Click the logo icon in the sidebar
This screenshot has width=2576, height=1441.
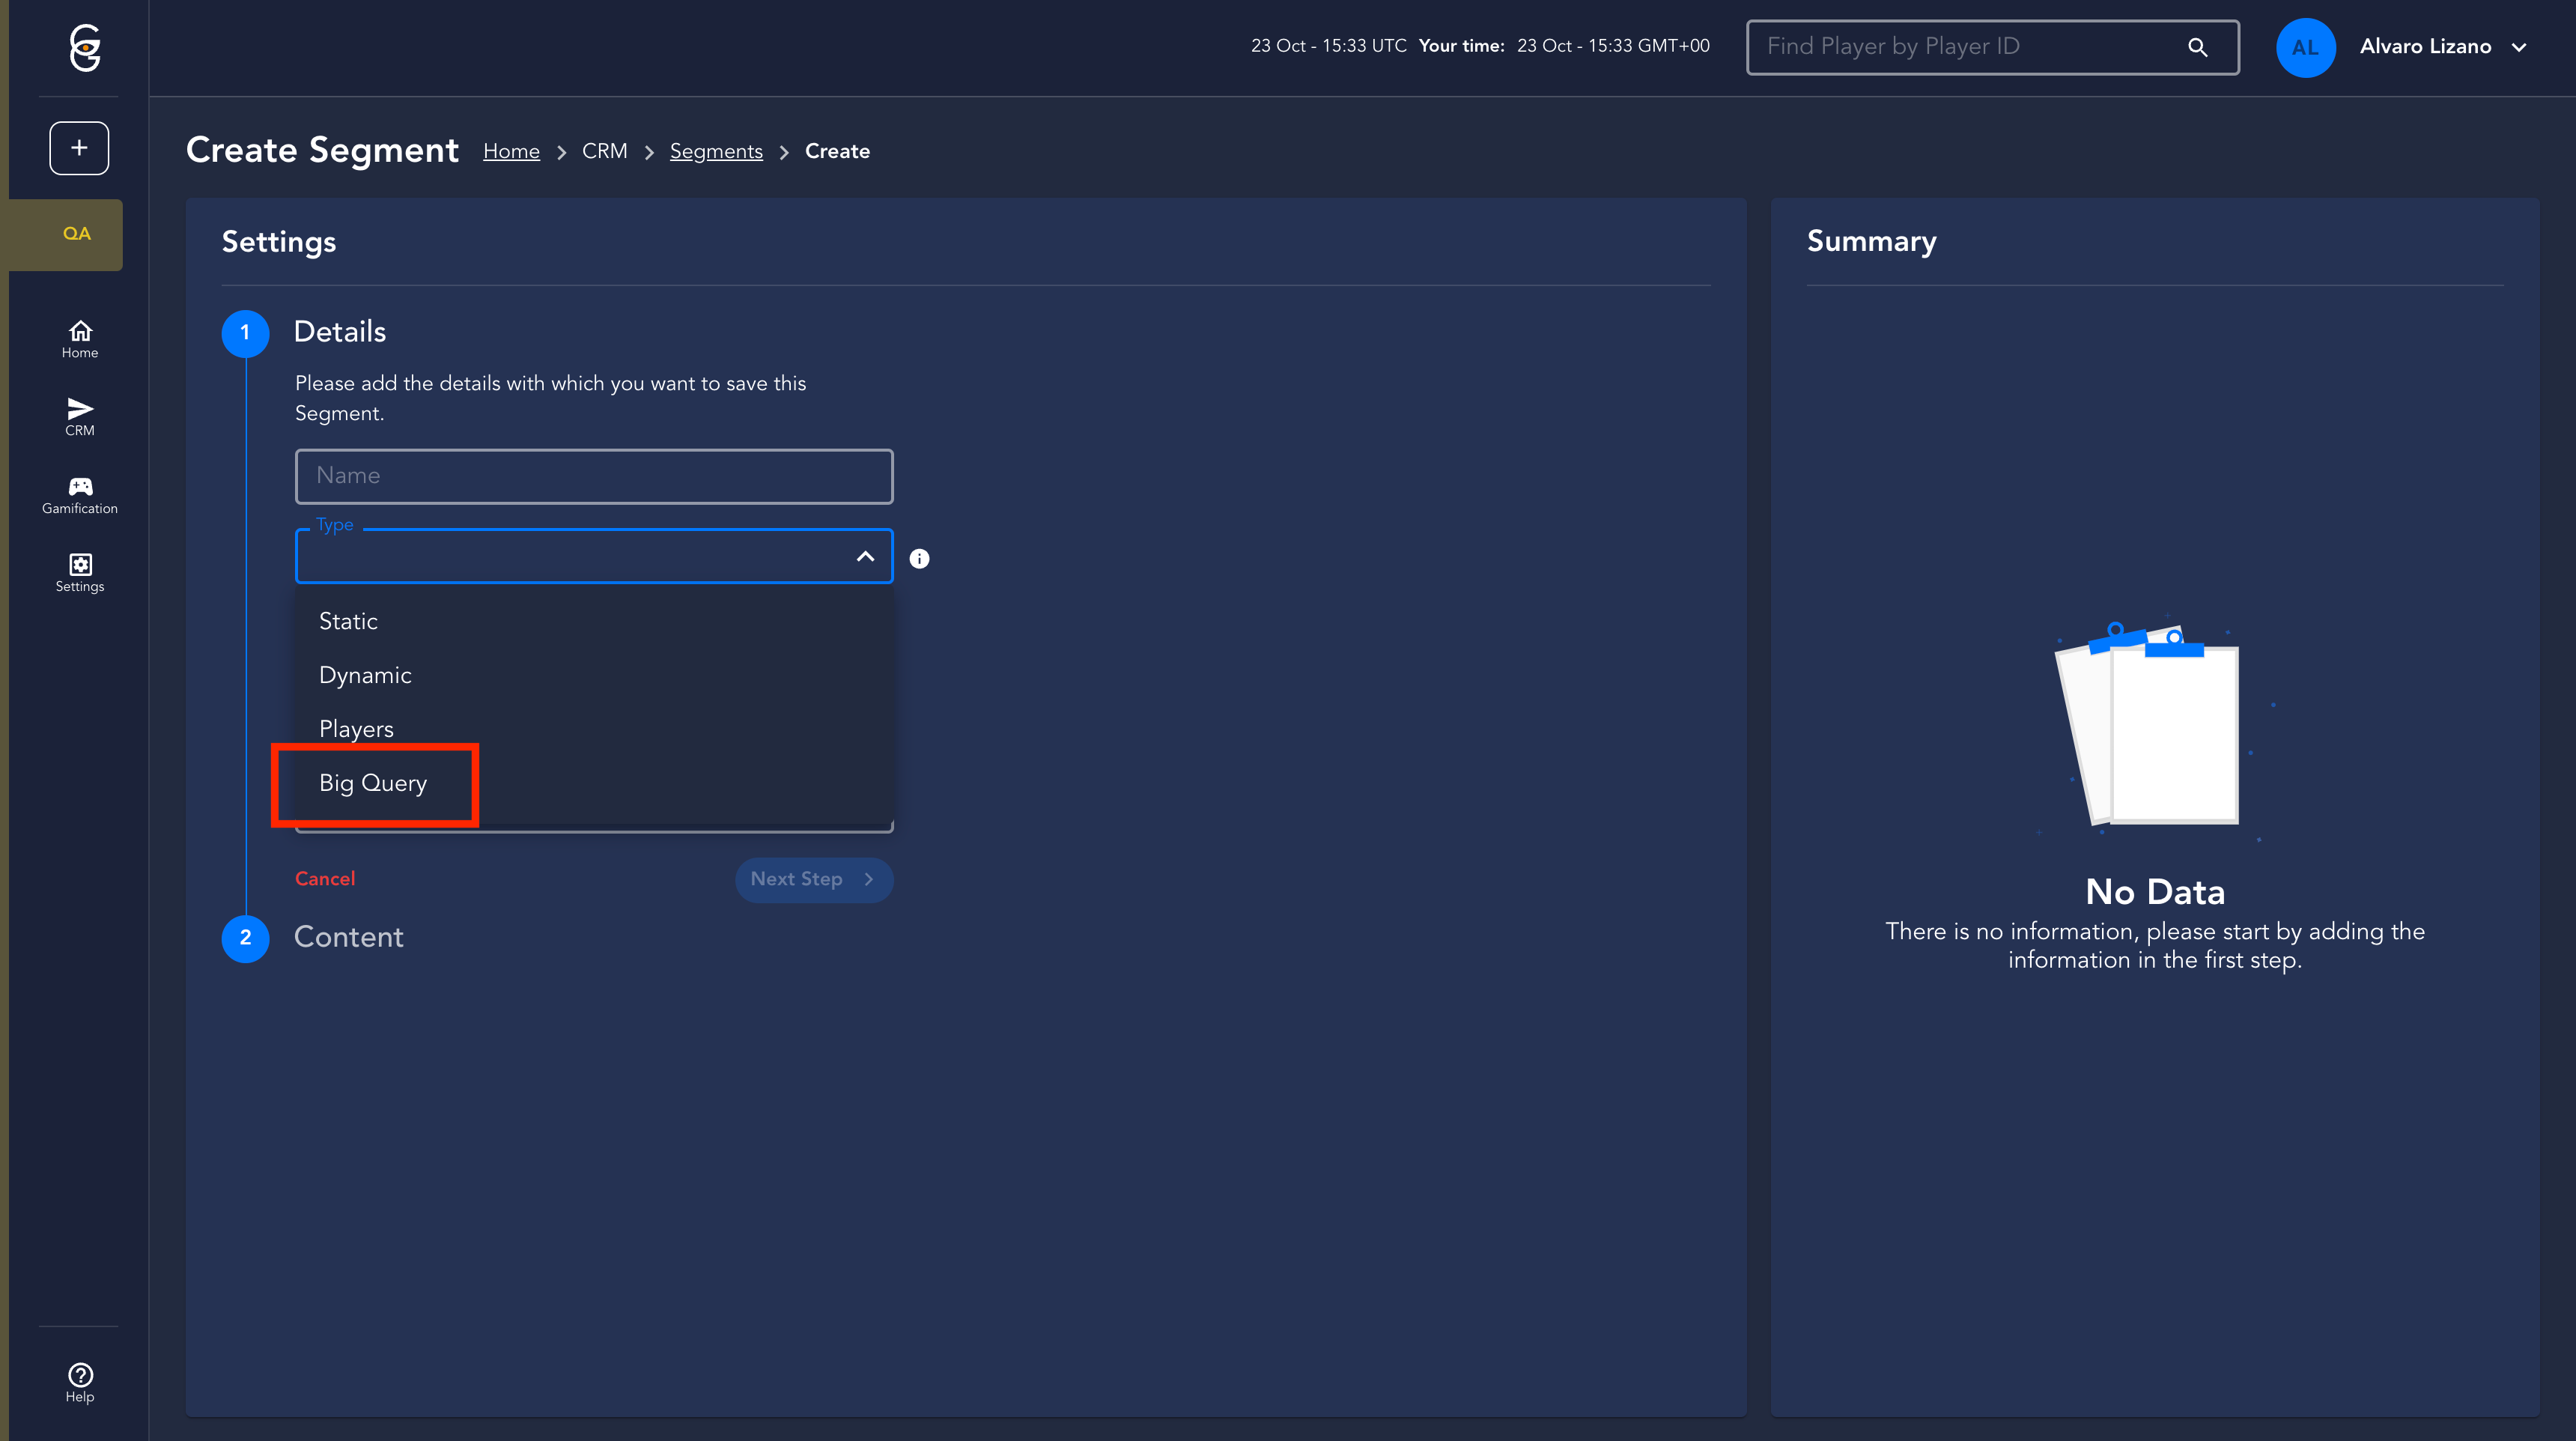coord(84,47)
